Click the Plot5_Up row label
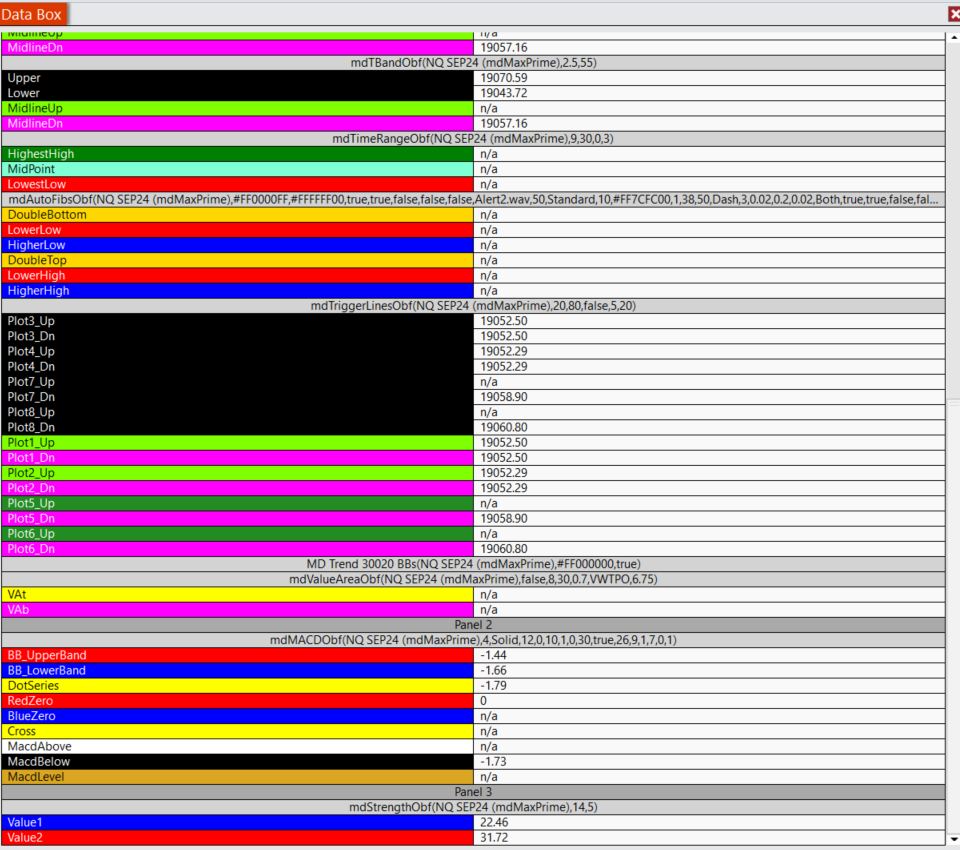960x850 pixels. pyautogui.click(x=238, y=503)
